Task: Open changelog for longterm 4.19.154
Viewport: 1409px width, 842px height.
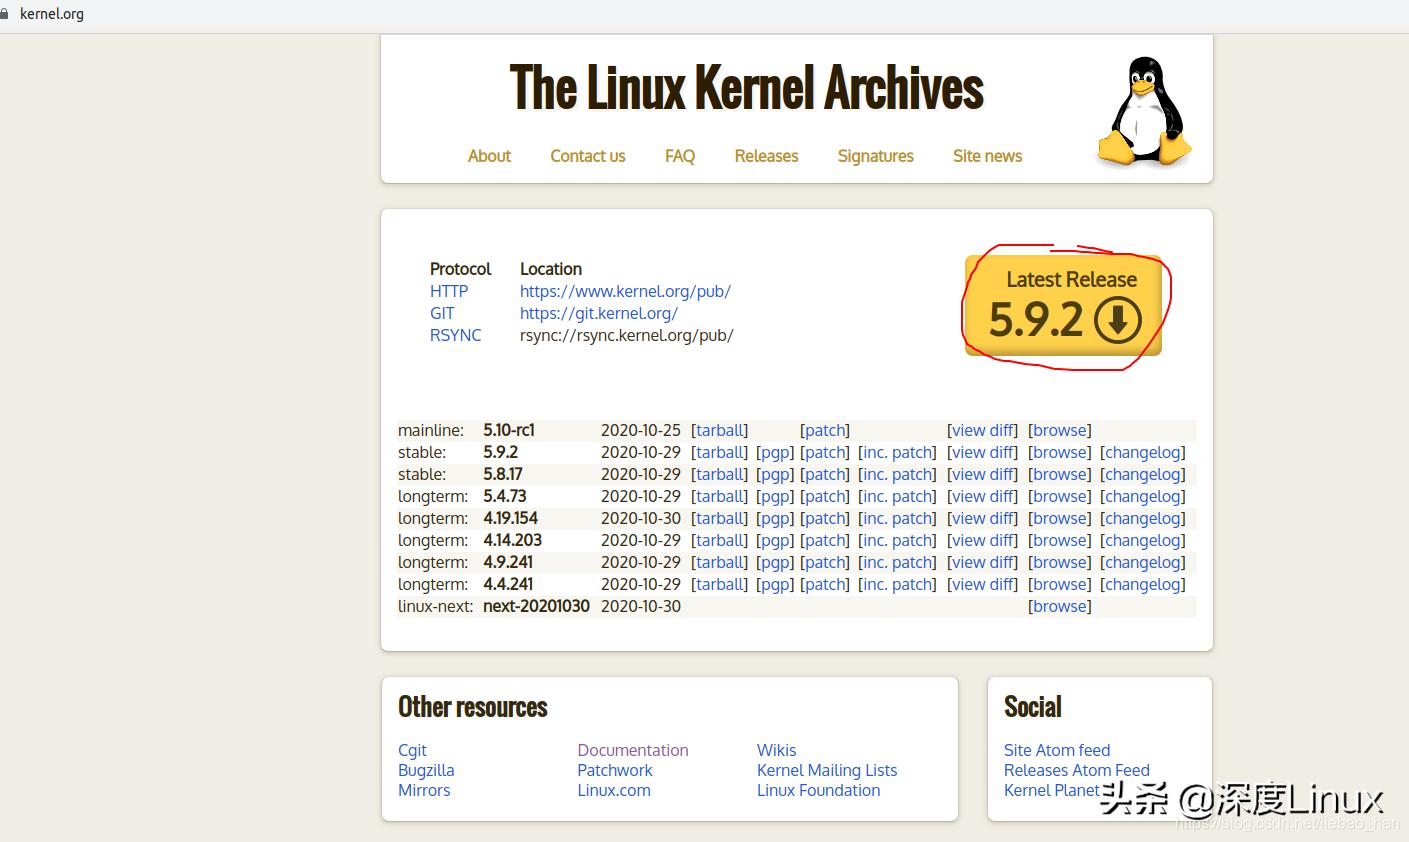Action: click(x=1142, y=518)
